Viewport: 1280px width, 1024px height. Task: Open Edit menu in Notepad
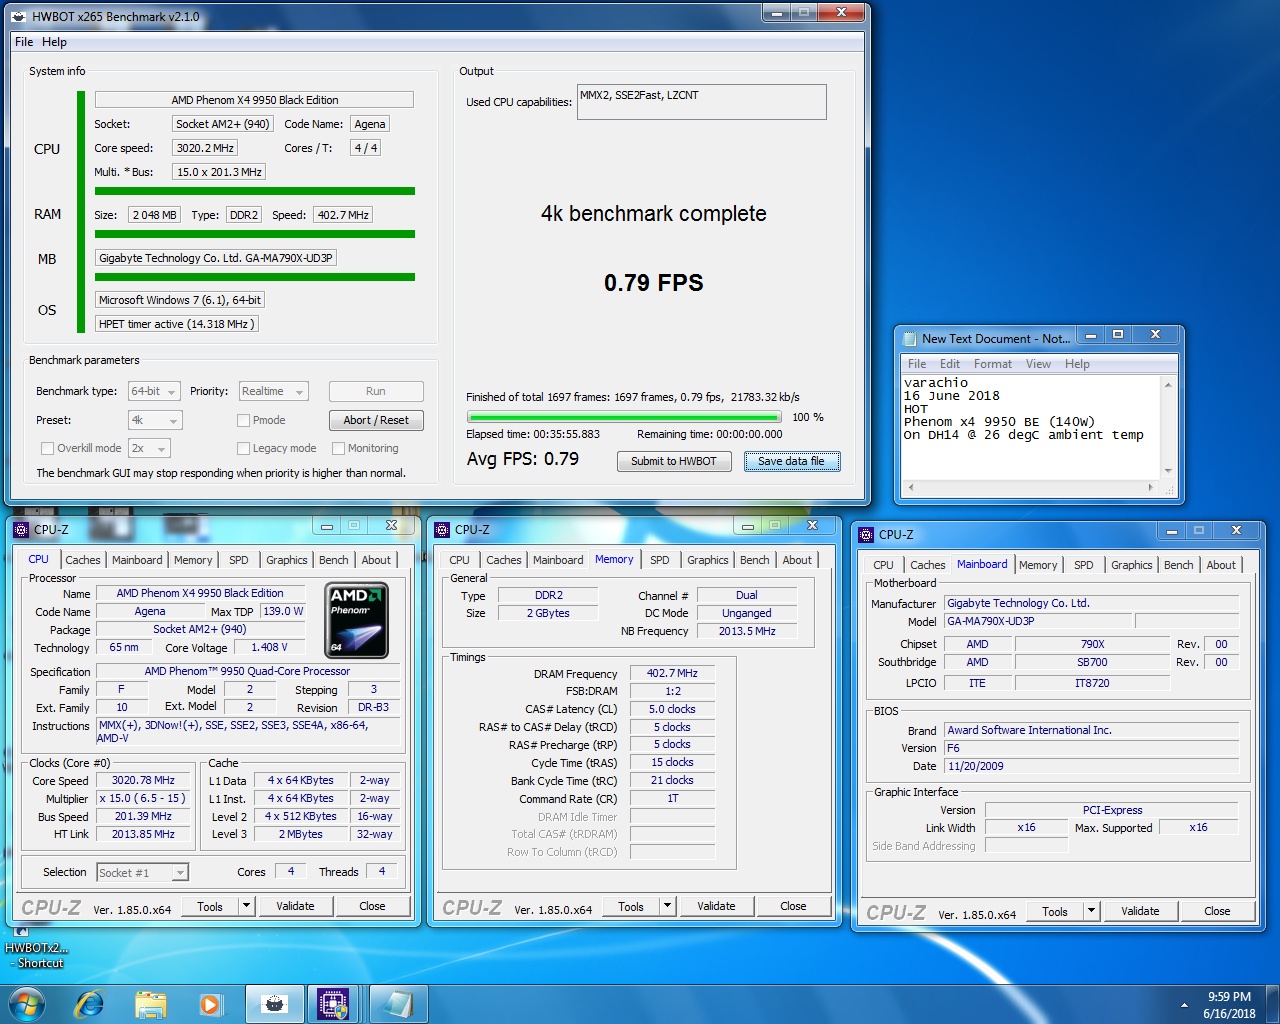click(x=950, y=364)
